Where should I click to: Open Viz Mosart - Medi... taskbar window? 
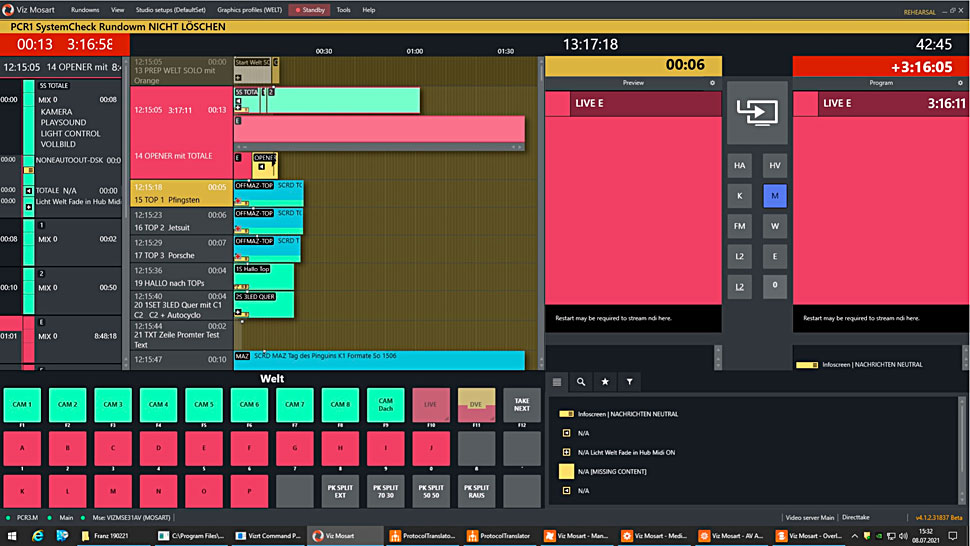(654, 536)
